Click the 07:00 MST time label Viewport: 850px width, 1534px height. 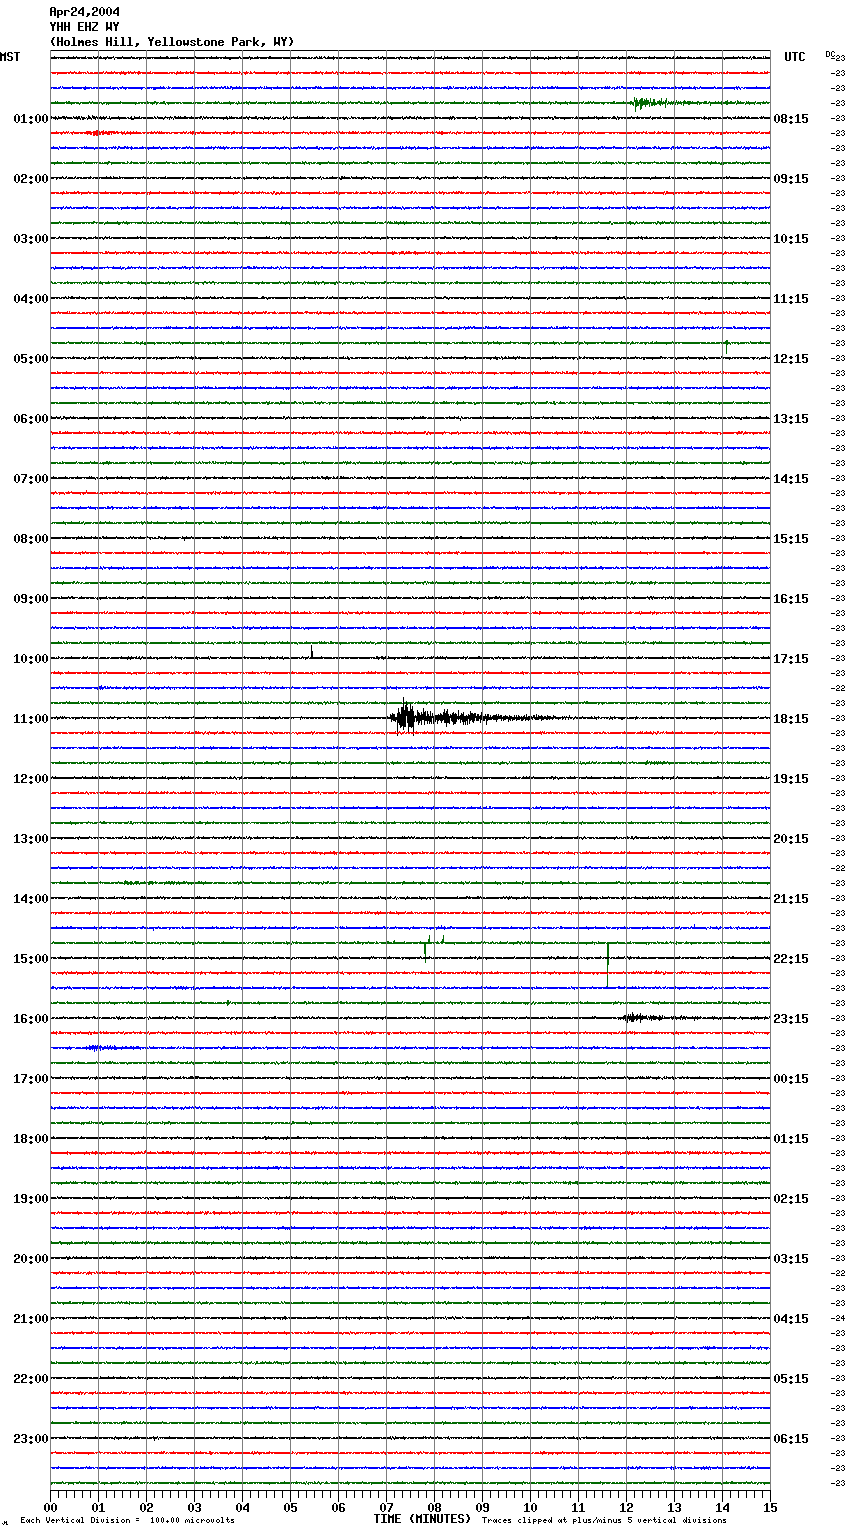click(x=31, y=479)
